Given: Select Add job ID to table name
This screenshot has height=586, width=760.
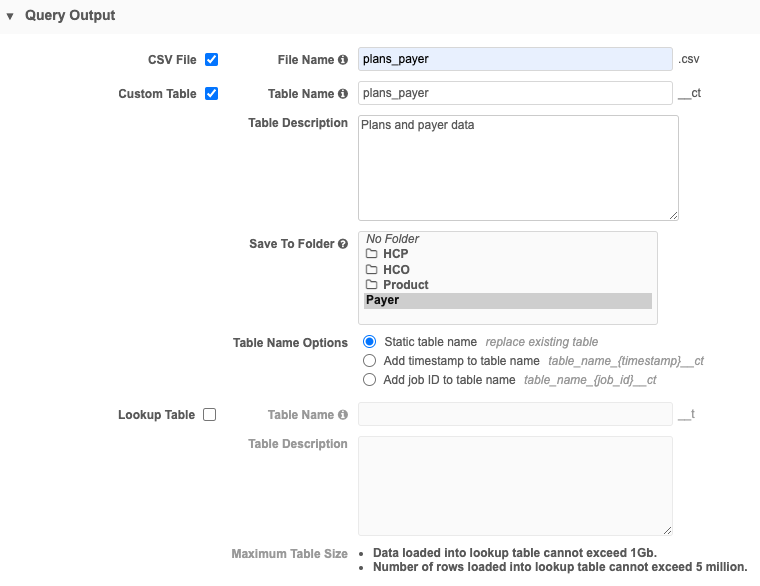Looking at the screenshot, I should point(370,380).
